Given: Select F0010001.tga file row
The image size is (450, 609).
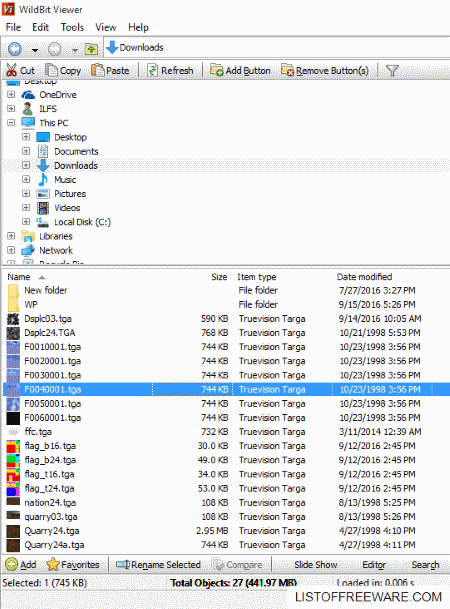Looking at the screenshot, I should click(226, 347).
